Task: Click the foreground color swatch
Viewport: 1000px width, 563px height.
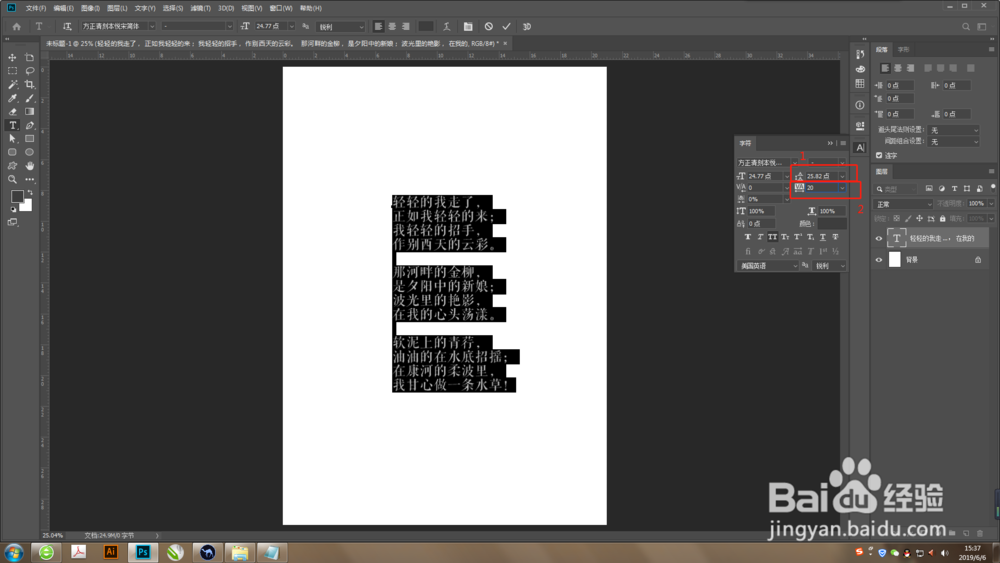Action: pos(17,196)
